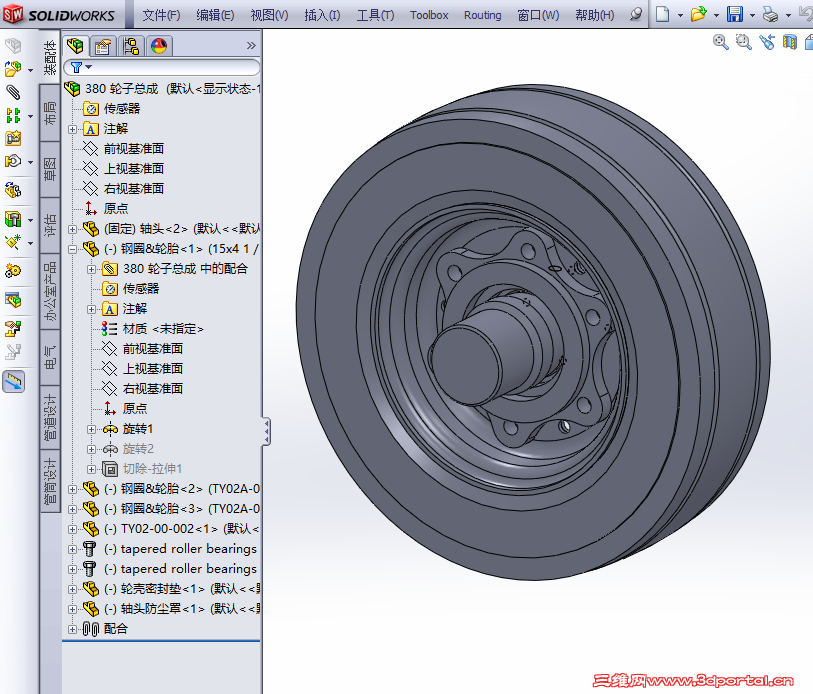
Task: Open the Routing menu
Action: click(482, 15)
